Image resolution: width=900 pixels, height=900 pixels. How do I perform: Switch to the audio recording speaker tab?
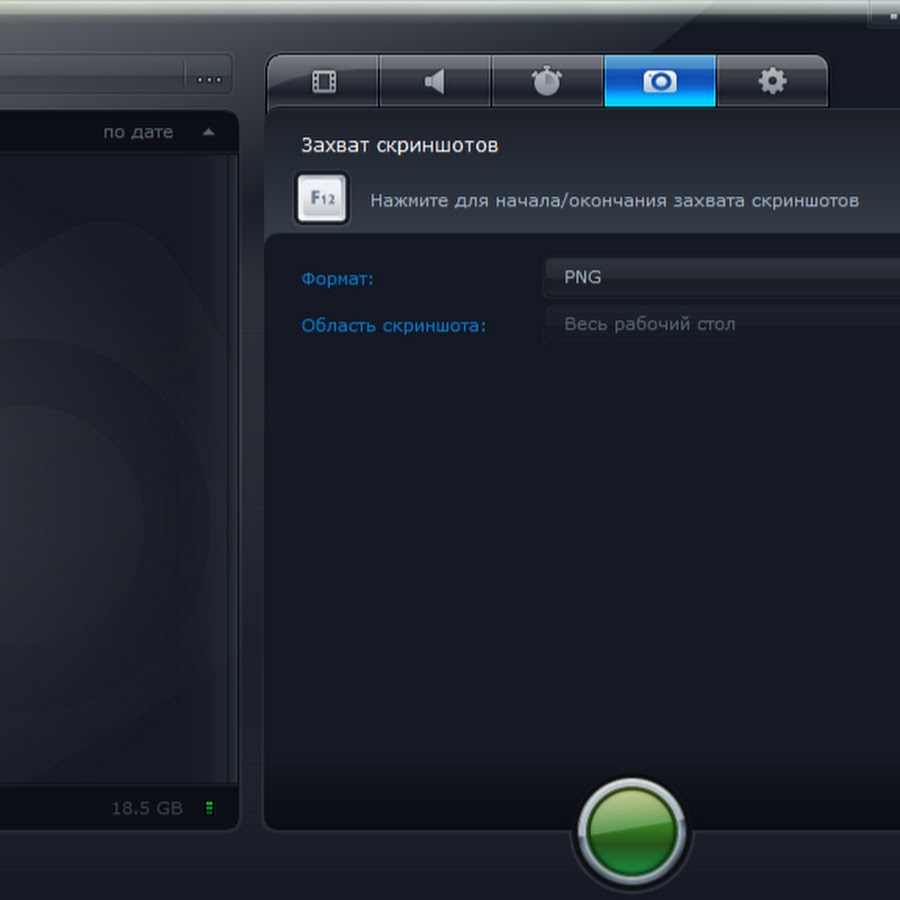pyautogui.click(x=435, y=81)
